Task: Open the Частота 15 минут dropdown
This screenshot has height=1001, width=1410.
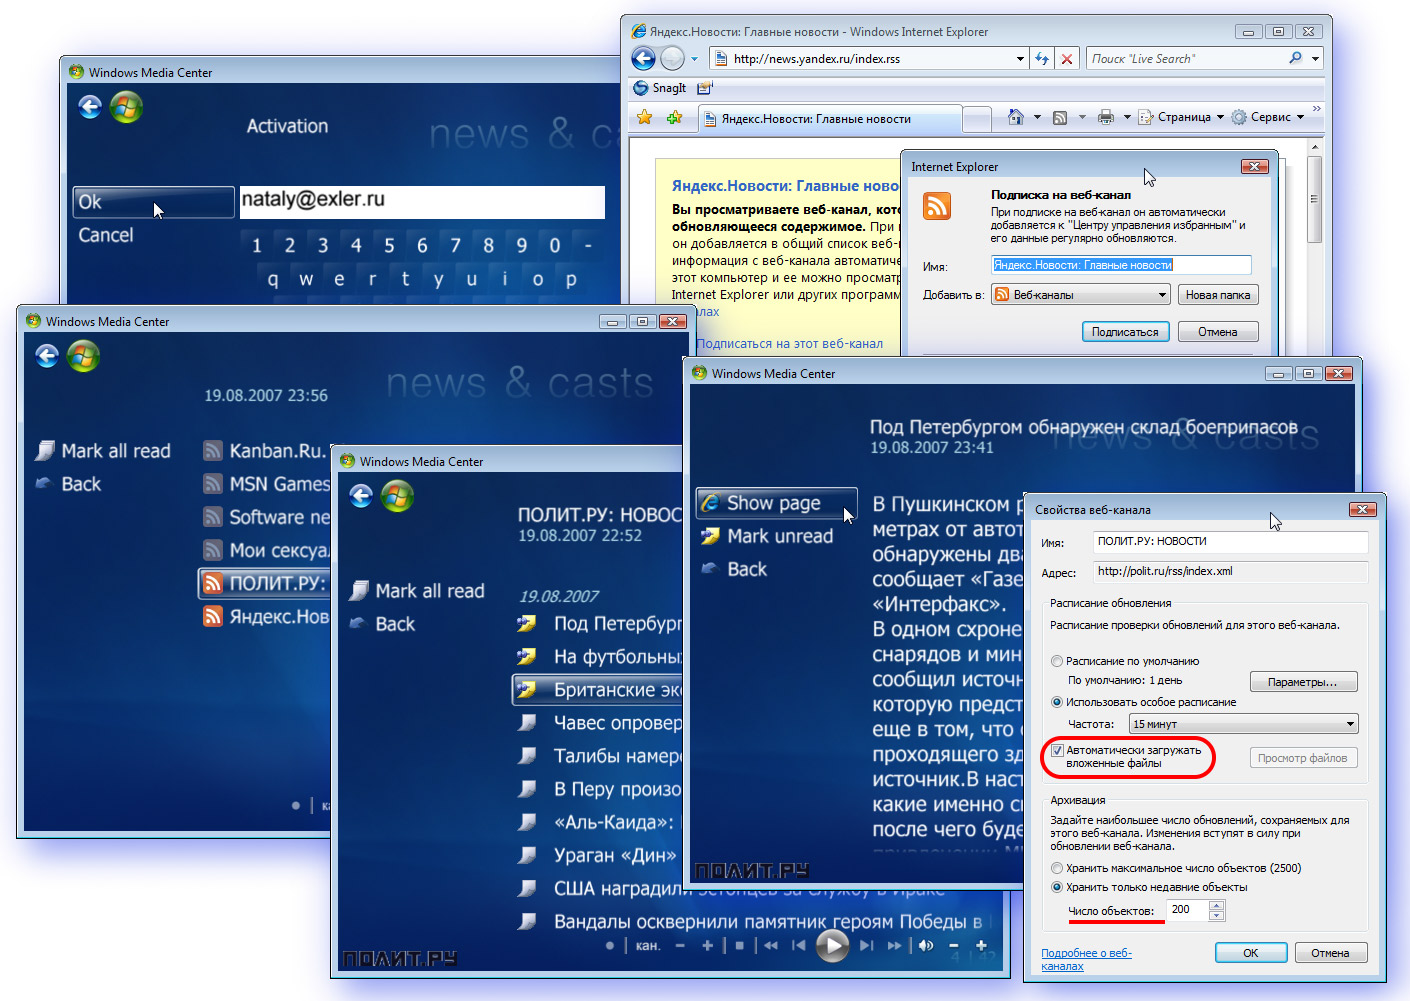Action: point(1243,724)
